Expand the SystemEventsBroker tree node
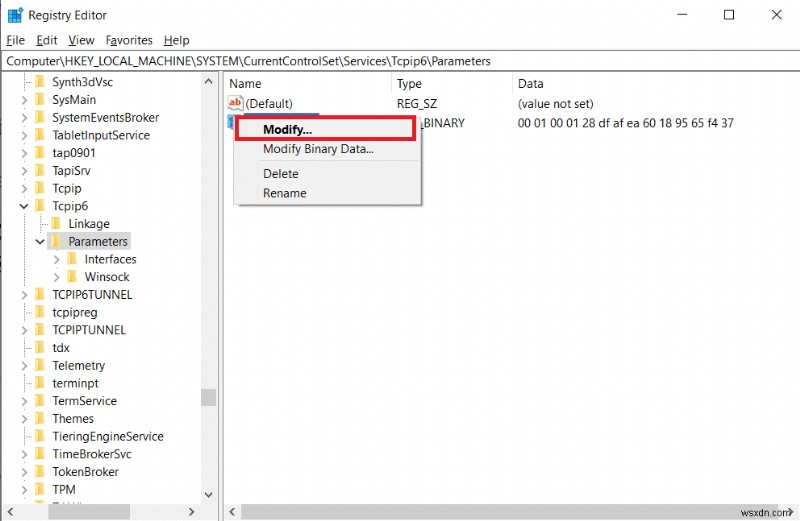The height and width of the screenshot is (521, 800). (x=24, y=118)
